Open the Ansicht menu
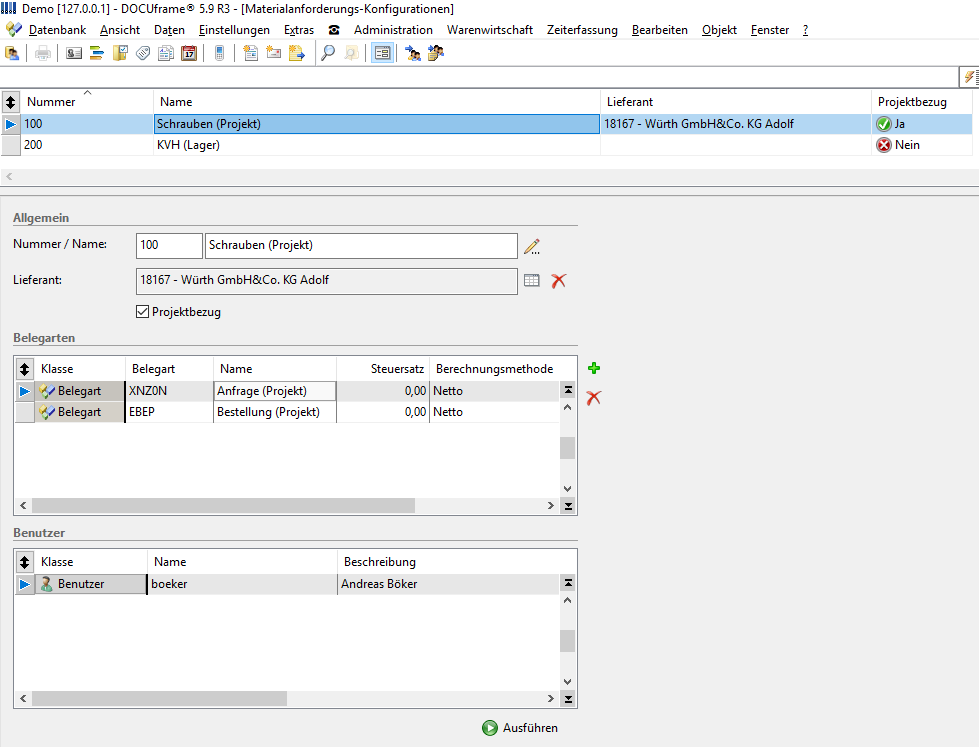 coord(120,30)
